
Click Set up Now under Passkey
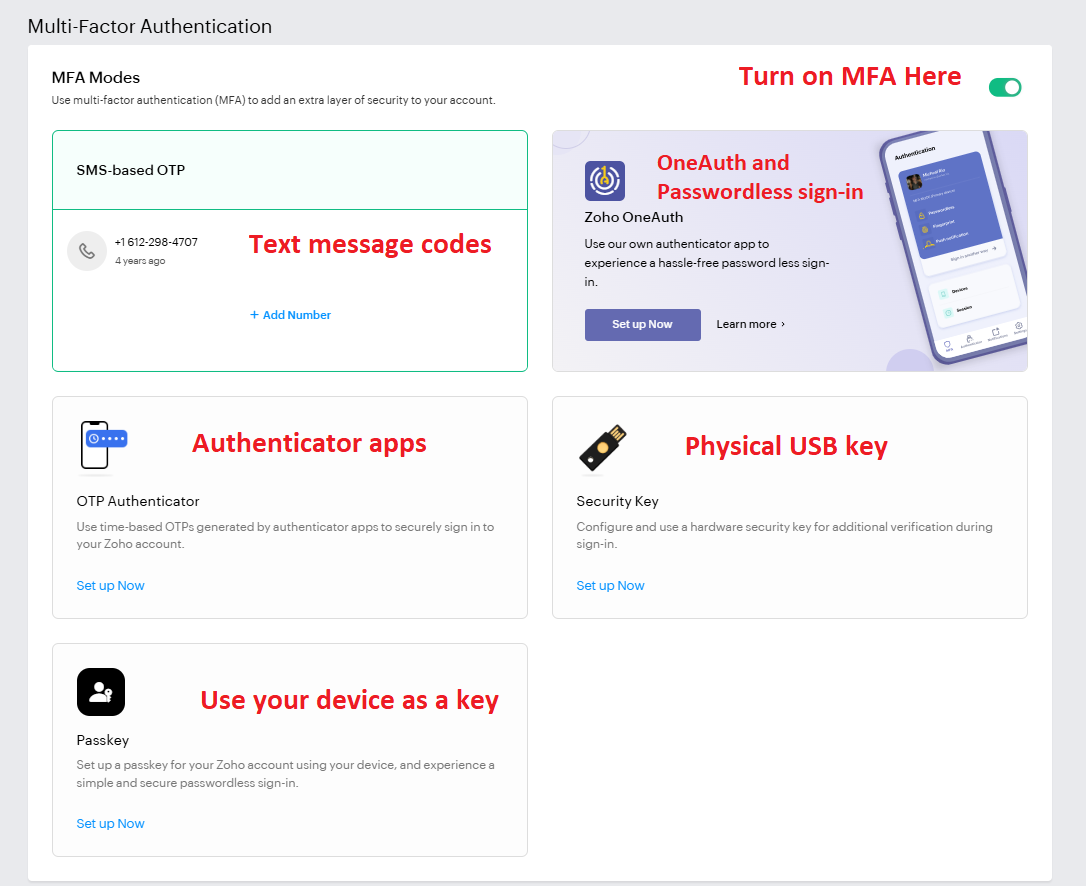pos(110,824)
